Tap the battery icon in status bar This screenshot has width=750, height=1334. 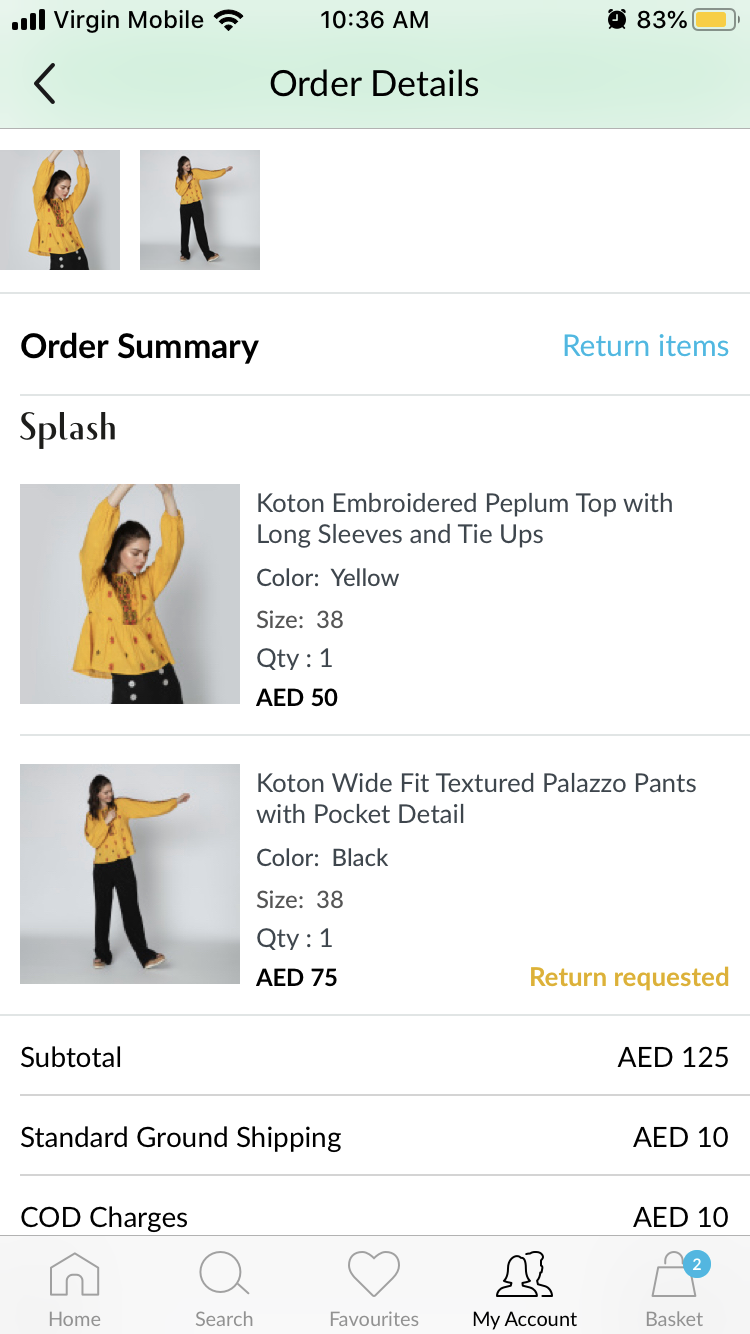pyautogui.click(x=714, y=20)
